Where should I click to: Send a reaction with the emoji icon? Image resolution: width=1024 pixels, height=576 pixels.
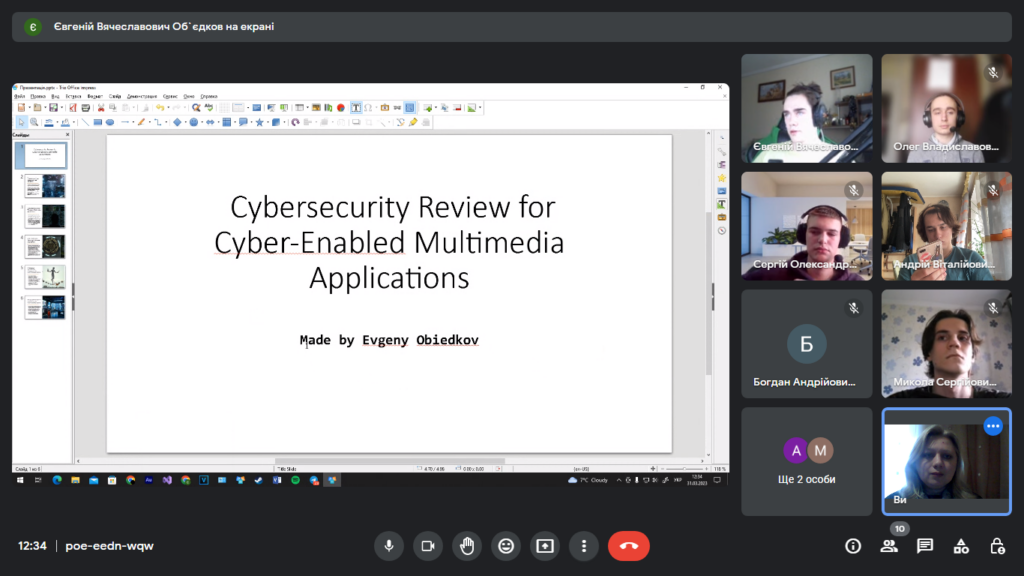click(x=506, y=546)
